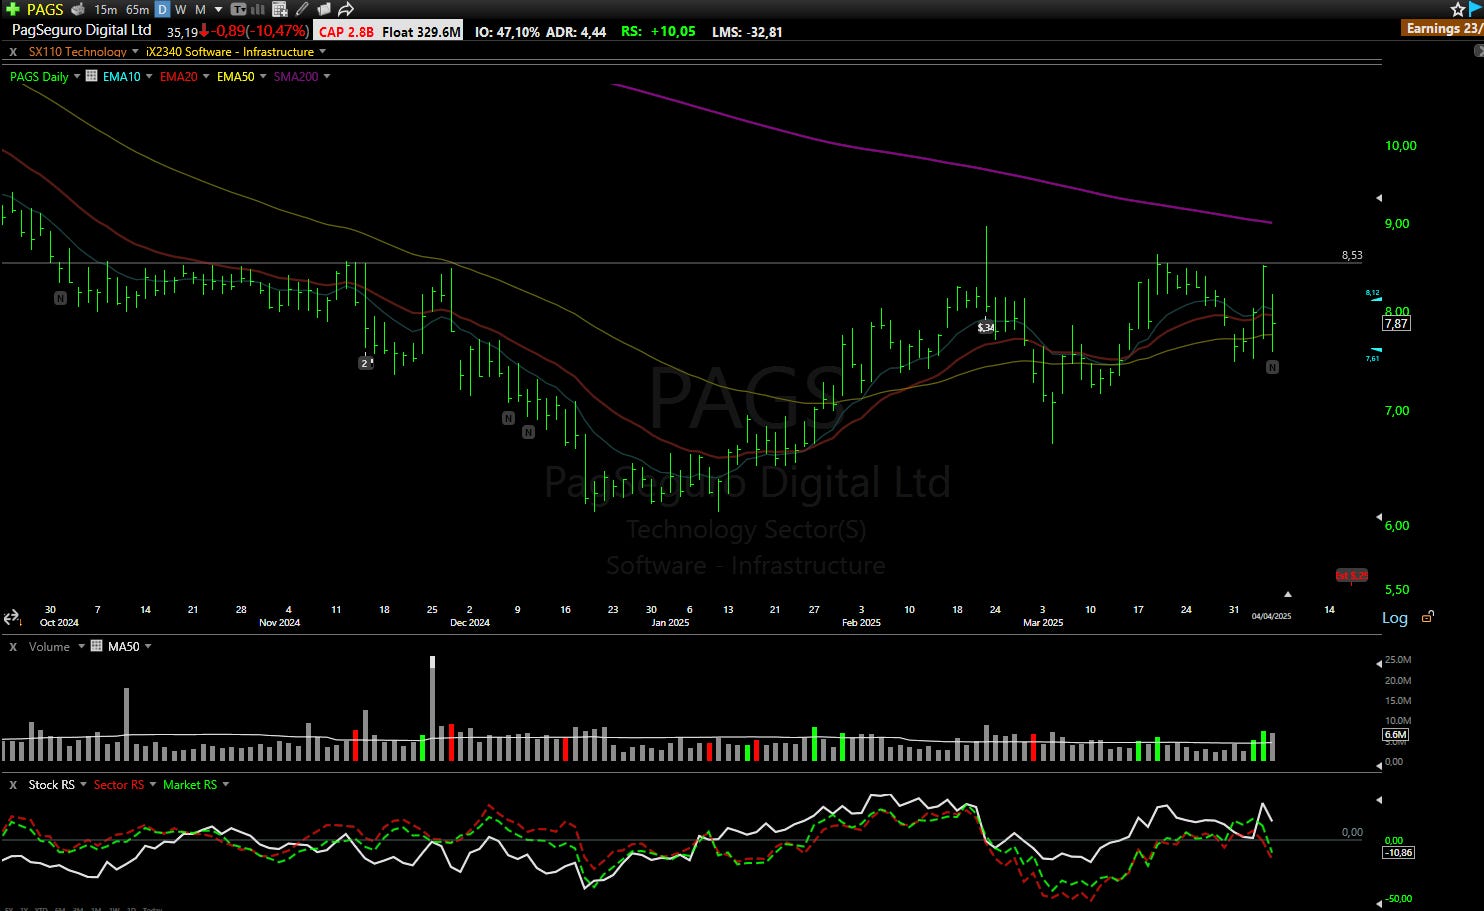Click the current price label 7,87
1484x911 pixels.
pos(1396,323)
